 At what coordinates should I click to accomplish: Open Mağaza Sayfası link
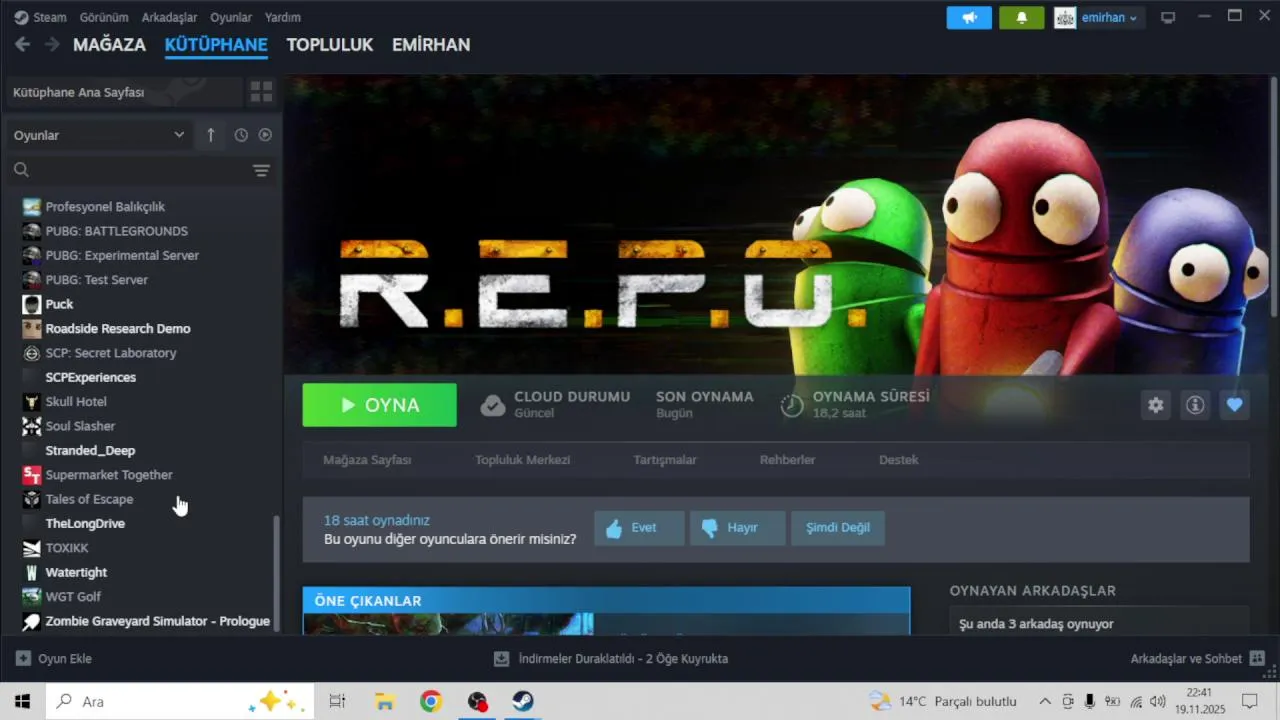(367, 460)
